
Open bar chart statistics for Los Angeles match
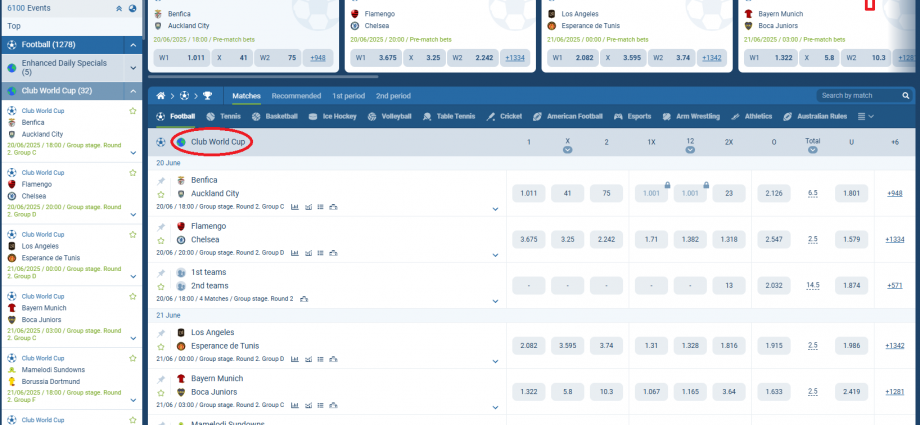[x=295, y=360]
